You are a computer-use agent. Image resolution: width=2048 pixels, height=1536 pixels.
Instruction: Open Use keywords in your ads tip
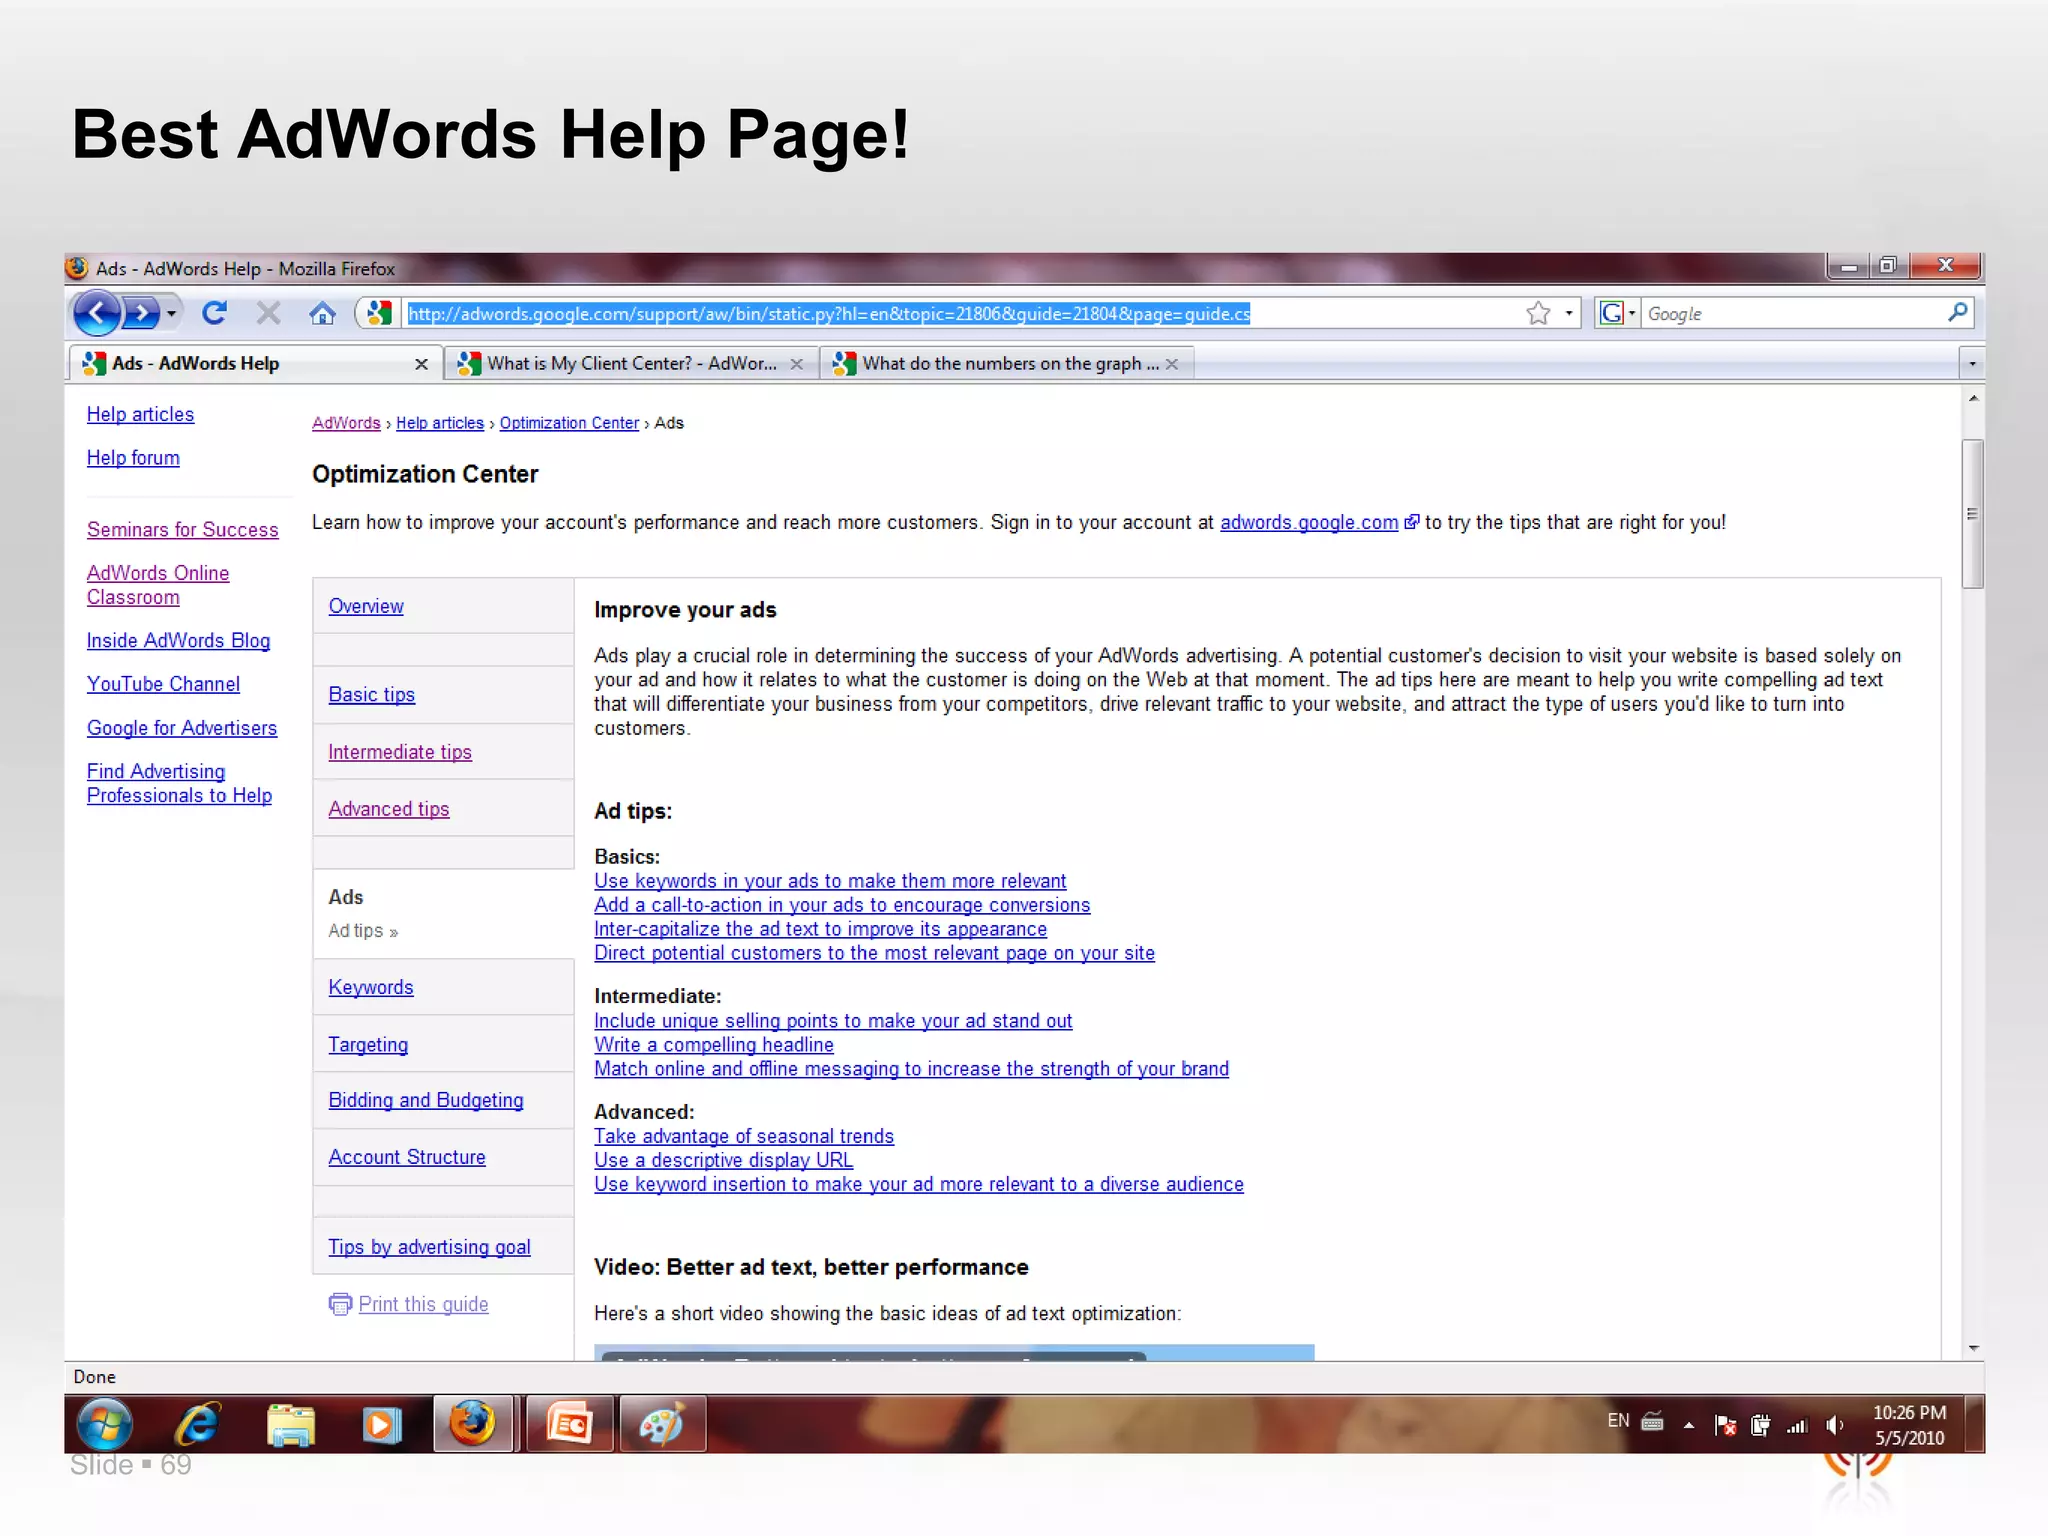[x=830, y=881]
